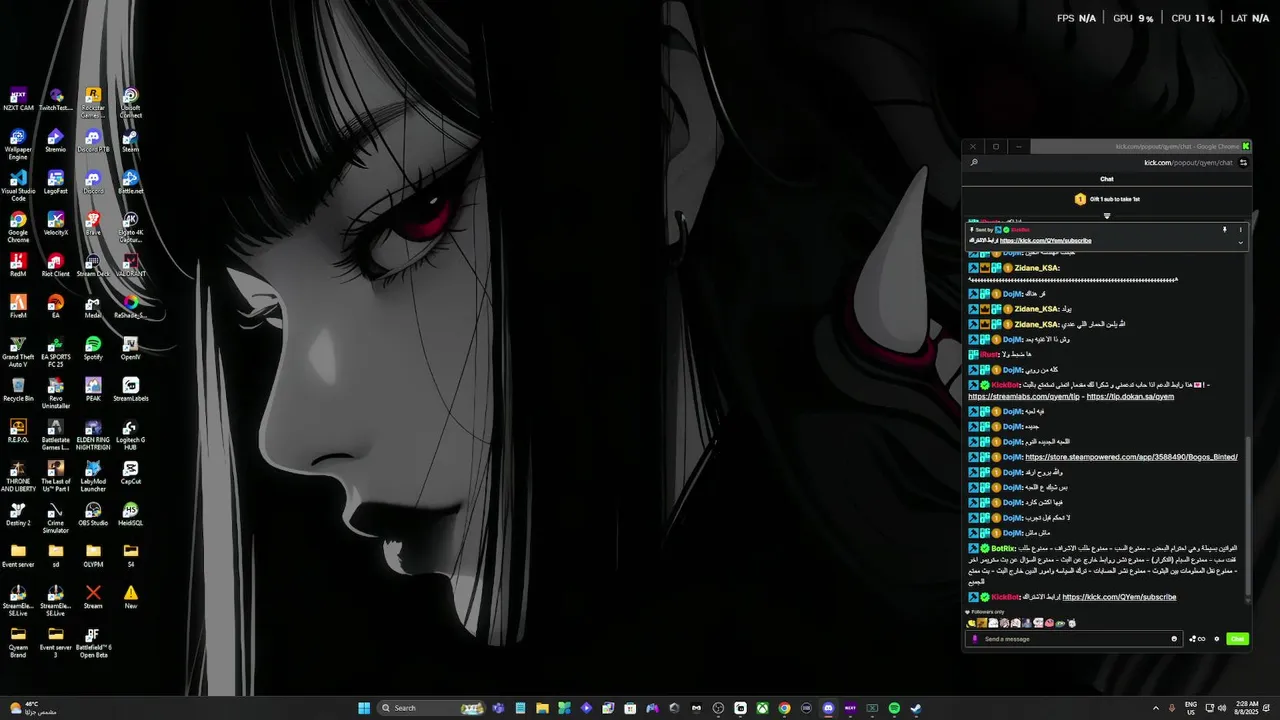
Task: Select the ELDEN RING NIGHTREIGN icon
Action: (93, 435)
